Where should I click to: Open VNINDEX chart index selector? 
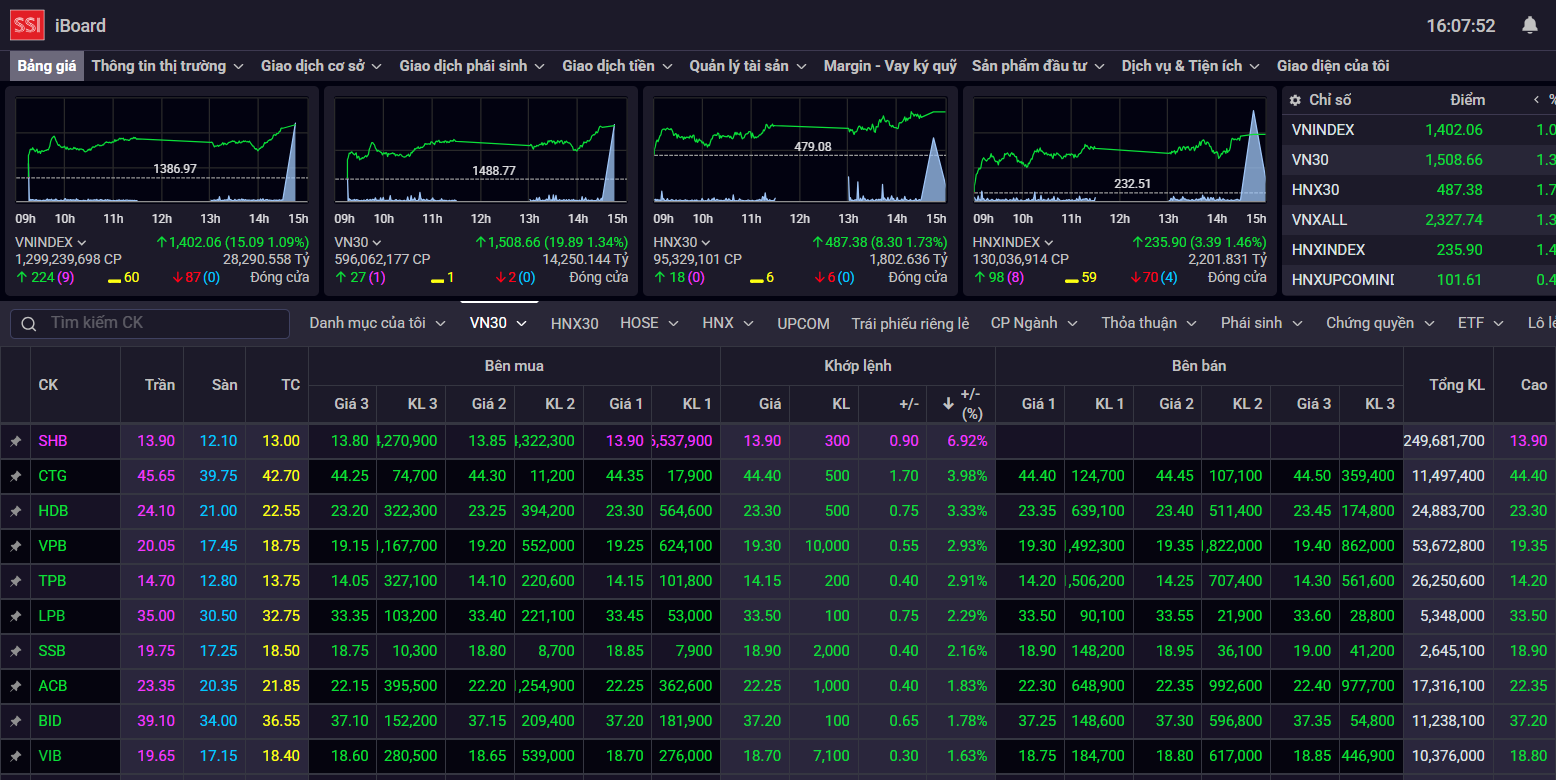[52, 242]
